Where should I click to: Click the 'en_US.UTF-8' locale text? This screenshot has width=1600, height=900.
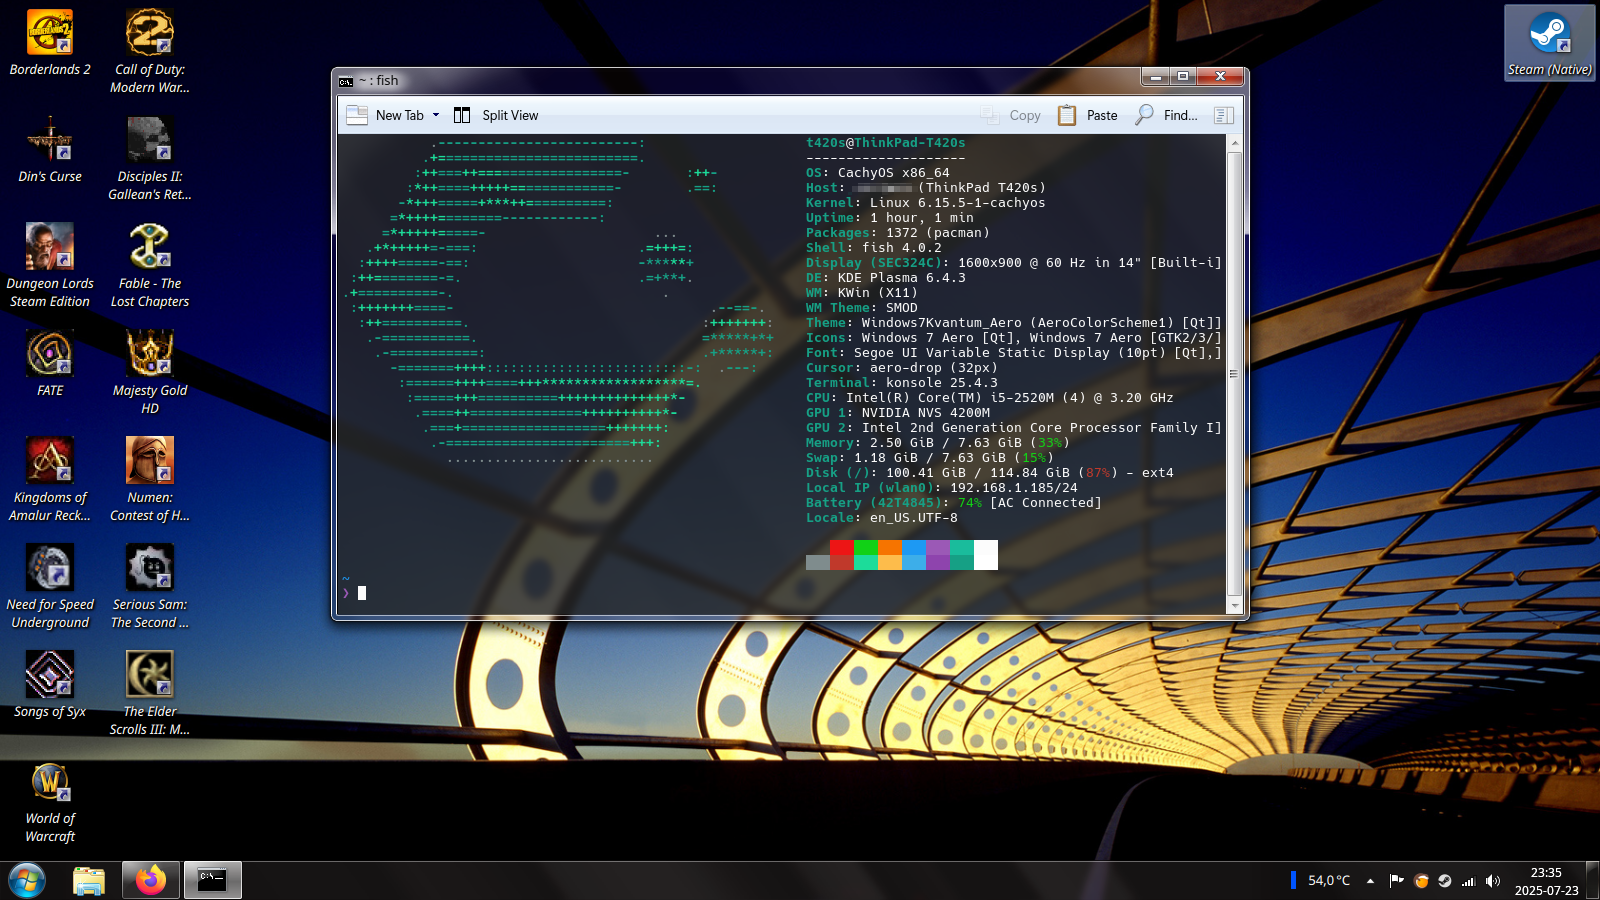[x=914, y=518]
